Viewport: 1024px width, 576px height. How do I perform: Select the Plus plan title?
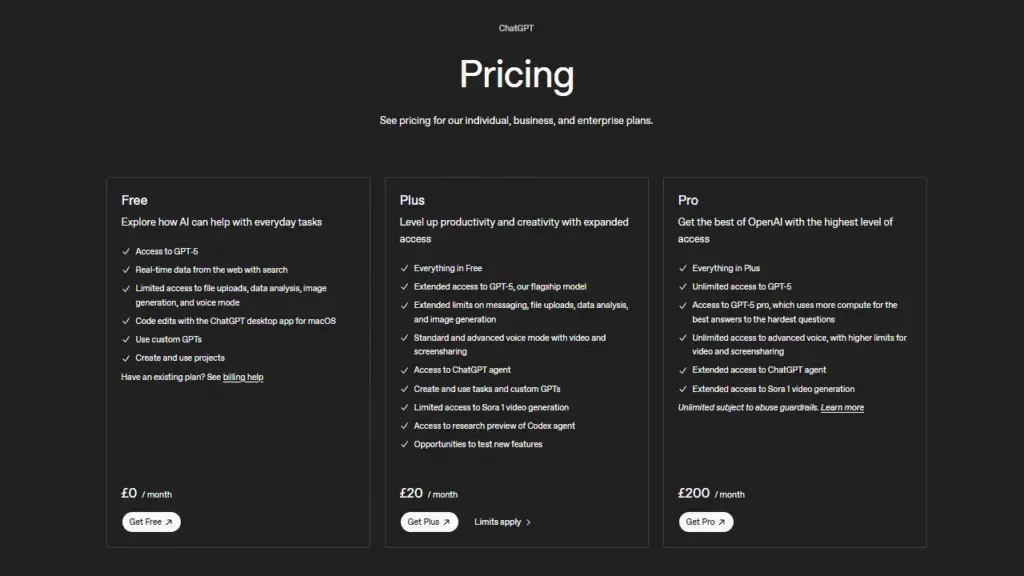coord(412,200)
